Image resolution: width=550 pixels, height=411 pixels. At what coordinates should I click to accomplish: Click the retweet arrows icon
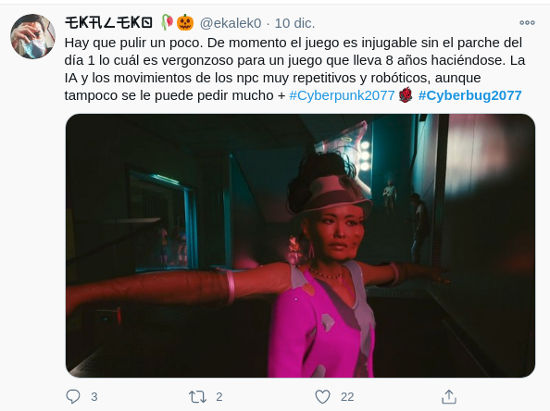(x=197, y=397)
